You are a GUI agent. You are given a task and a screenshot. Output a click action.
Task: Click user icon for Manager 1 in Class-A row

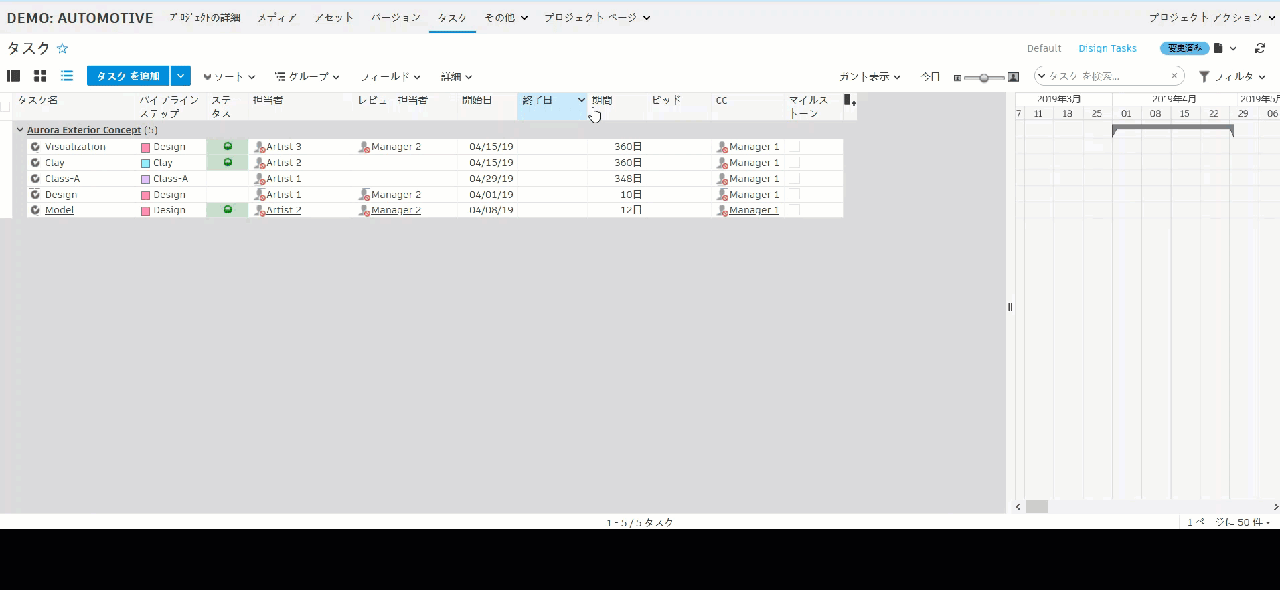pyautogui.click(x=722, y=179)
